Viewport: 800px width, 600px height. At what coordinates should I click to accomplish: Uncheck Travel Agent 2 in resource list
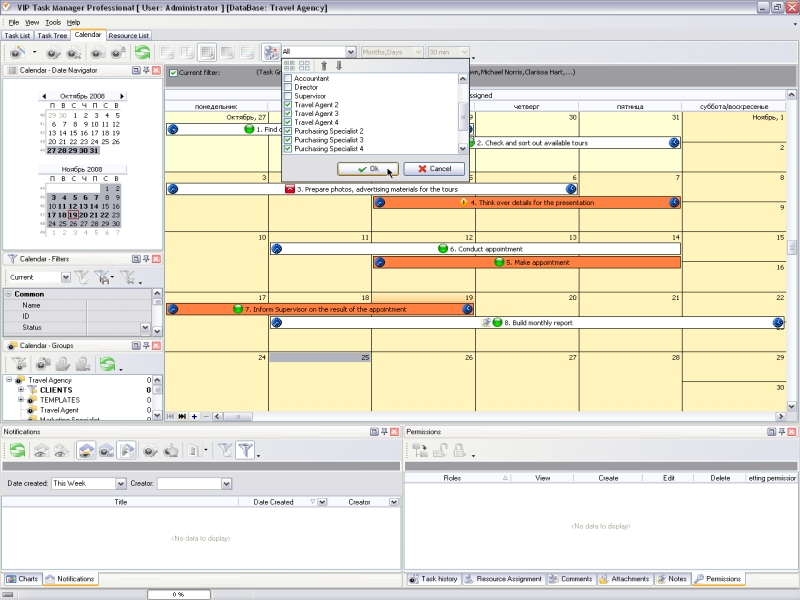pos(289,105)
